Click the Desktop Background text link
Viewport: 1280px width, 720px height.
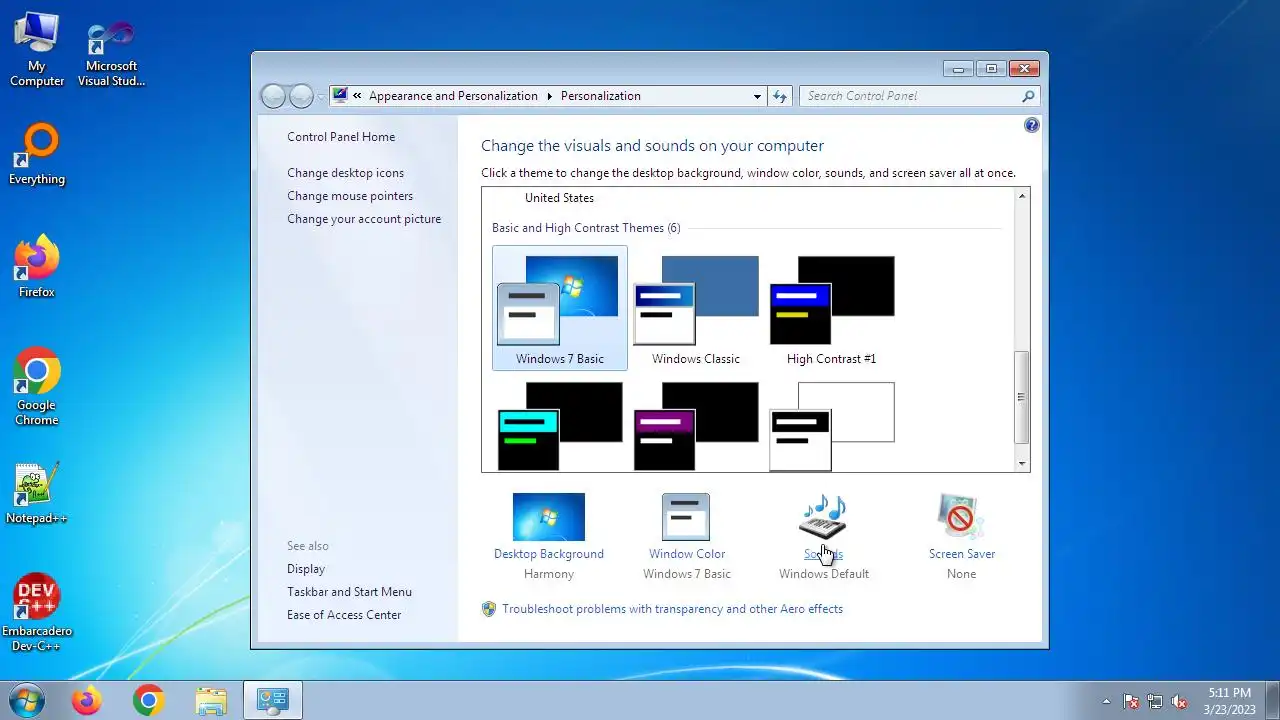[548, 554]
